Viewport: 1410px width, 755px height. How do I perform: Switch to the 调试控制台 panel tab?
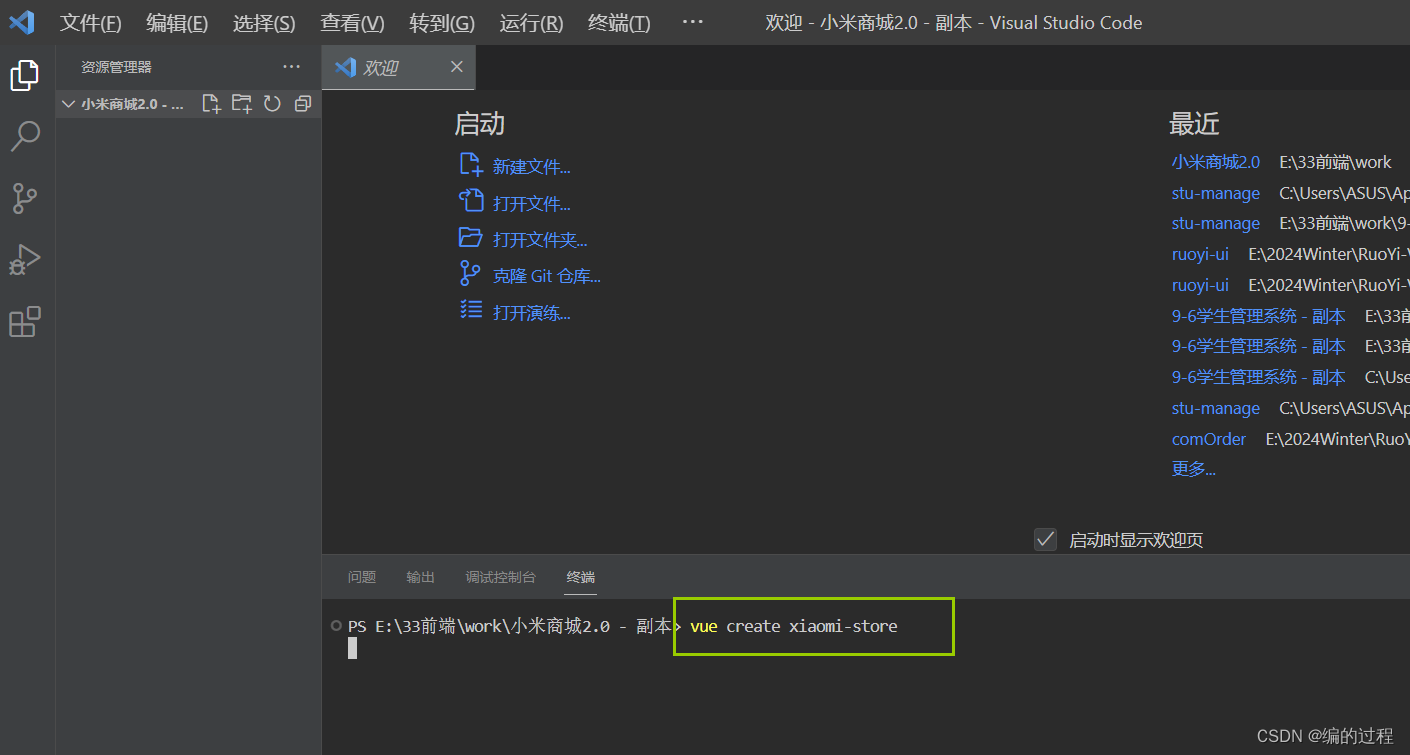coord(501,577)
